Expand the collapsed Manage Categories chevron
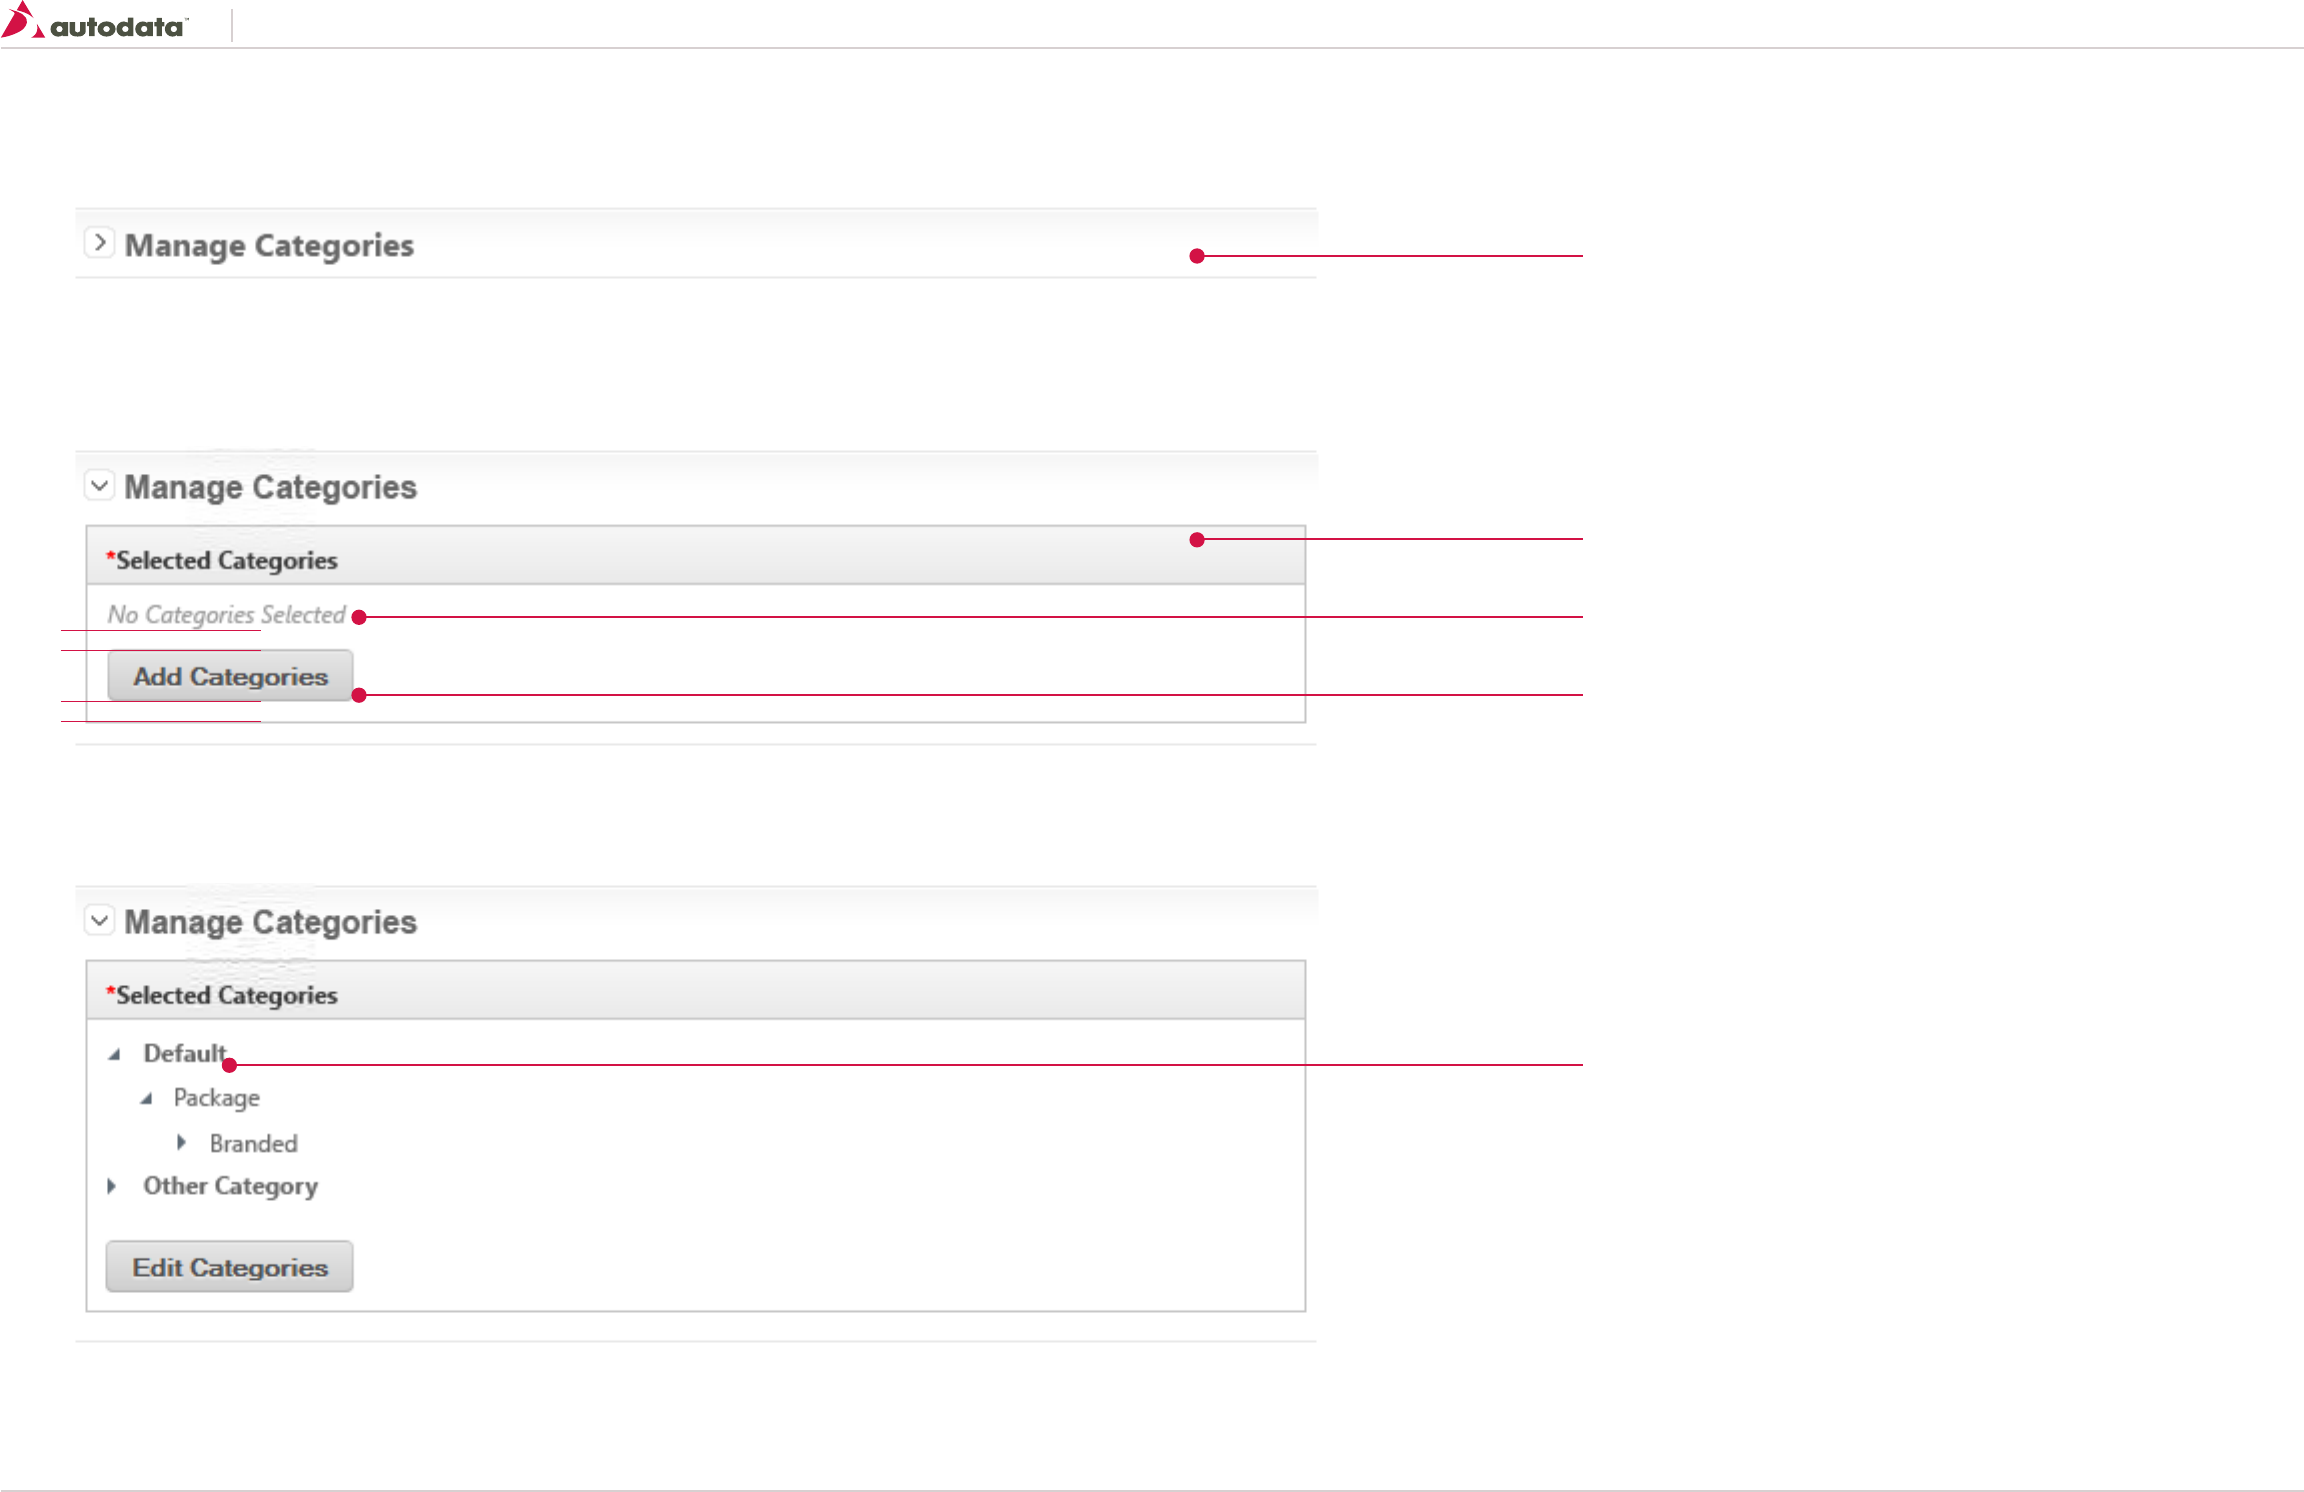 [99, 243]
